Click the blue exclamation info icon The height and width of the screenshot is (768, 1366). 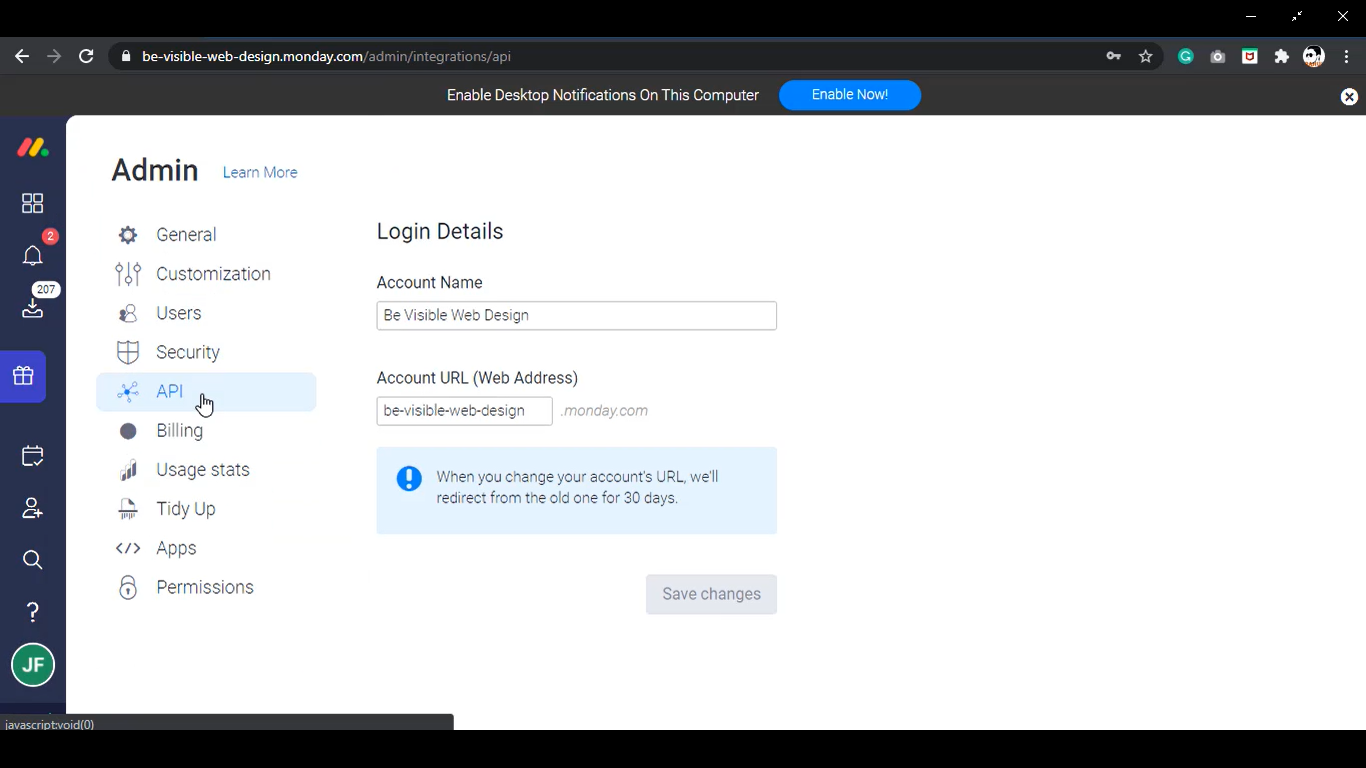tap(409, 478)
